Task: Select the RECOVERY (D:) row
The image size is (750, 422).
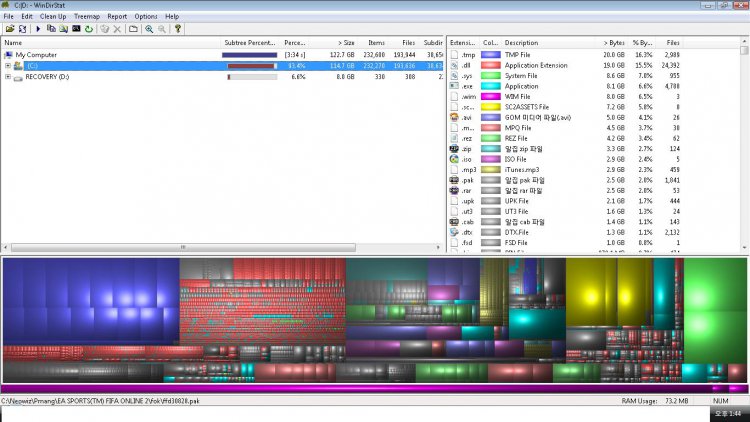Action: click(222, 77)
